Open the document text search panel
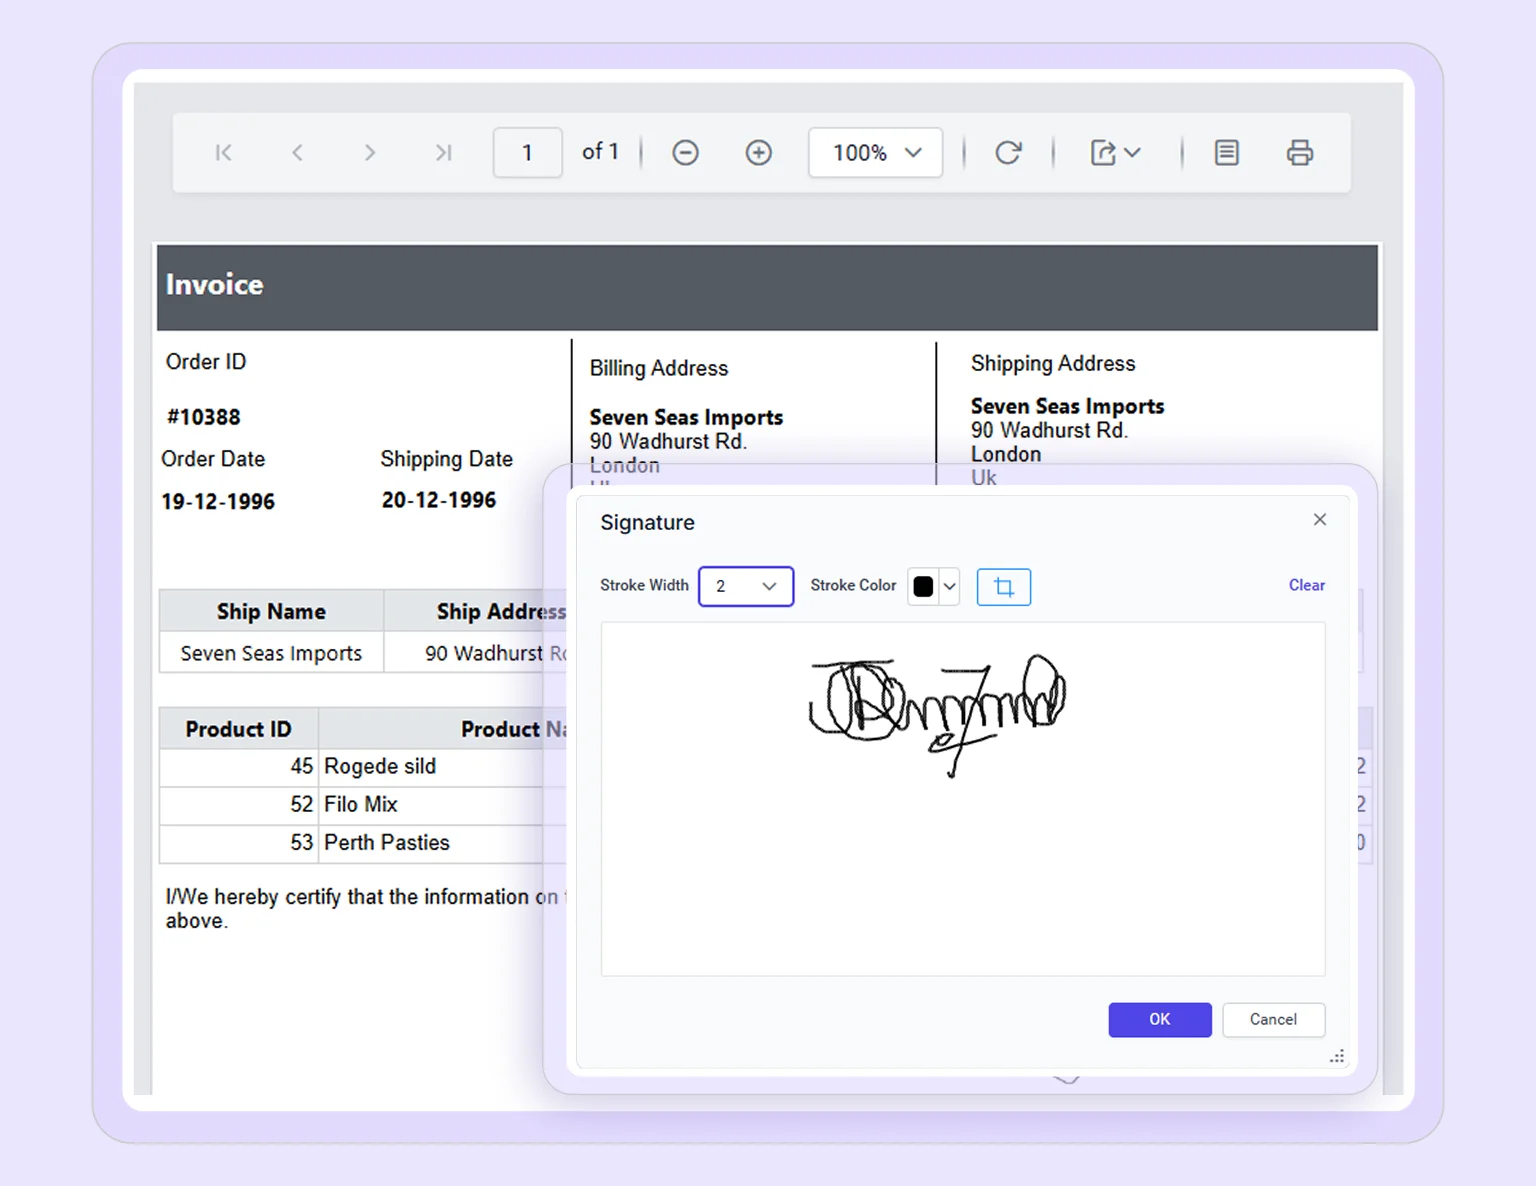Viewport: 1536px width, 1186px height. point(1226,152)
